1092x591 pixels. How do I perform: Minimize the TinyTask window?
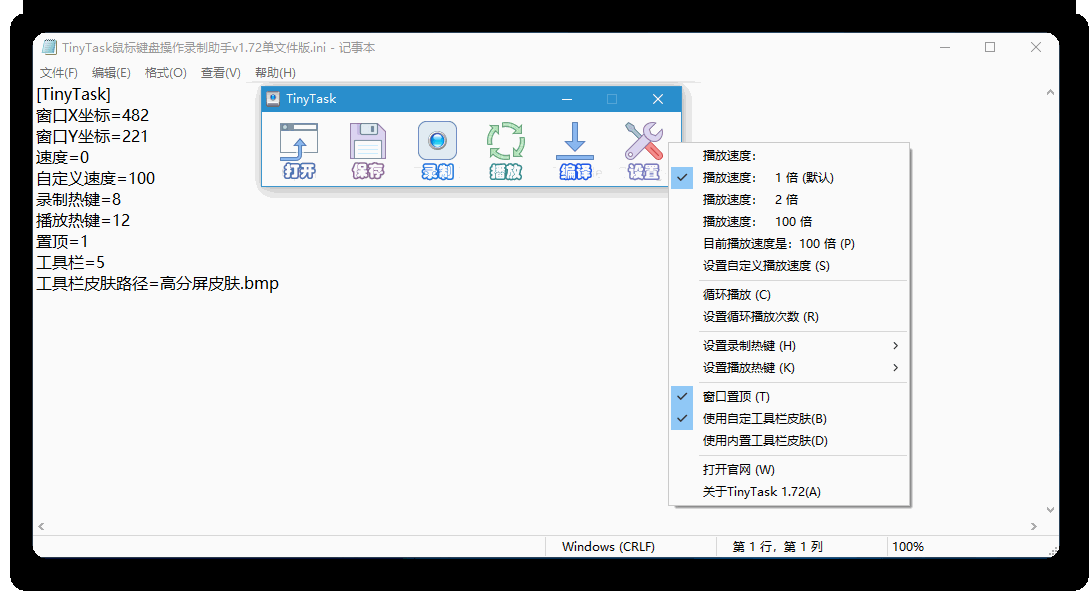[567, 99]
